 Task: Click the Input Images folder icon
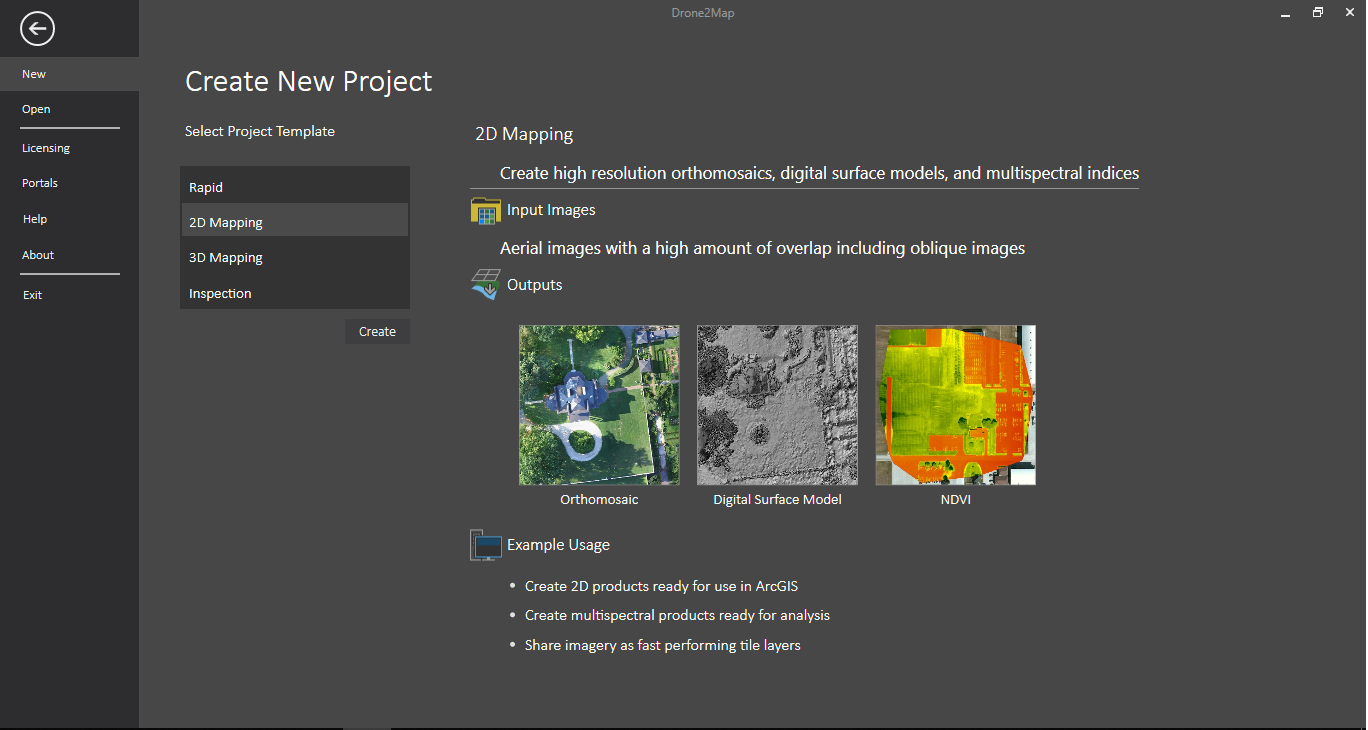click(x=485, y=210)
